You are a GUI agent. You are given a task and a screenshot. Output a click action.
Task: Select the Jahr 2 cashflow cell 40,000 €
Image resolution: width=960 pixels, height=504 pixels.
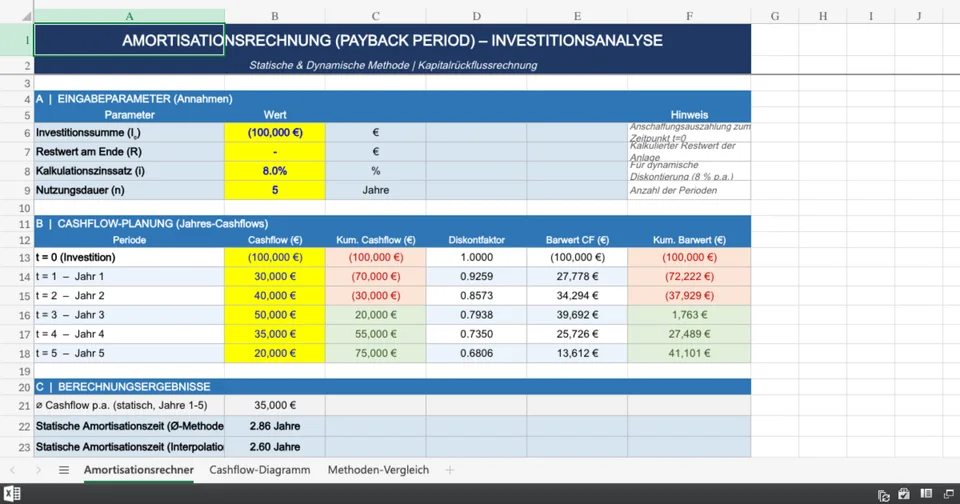click(275, 296)
